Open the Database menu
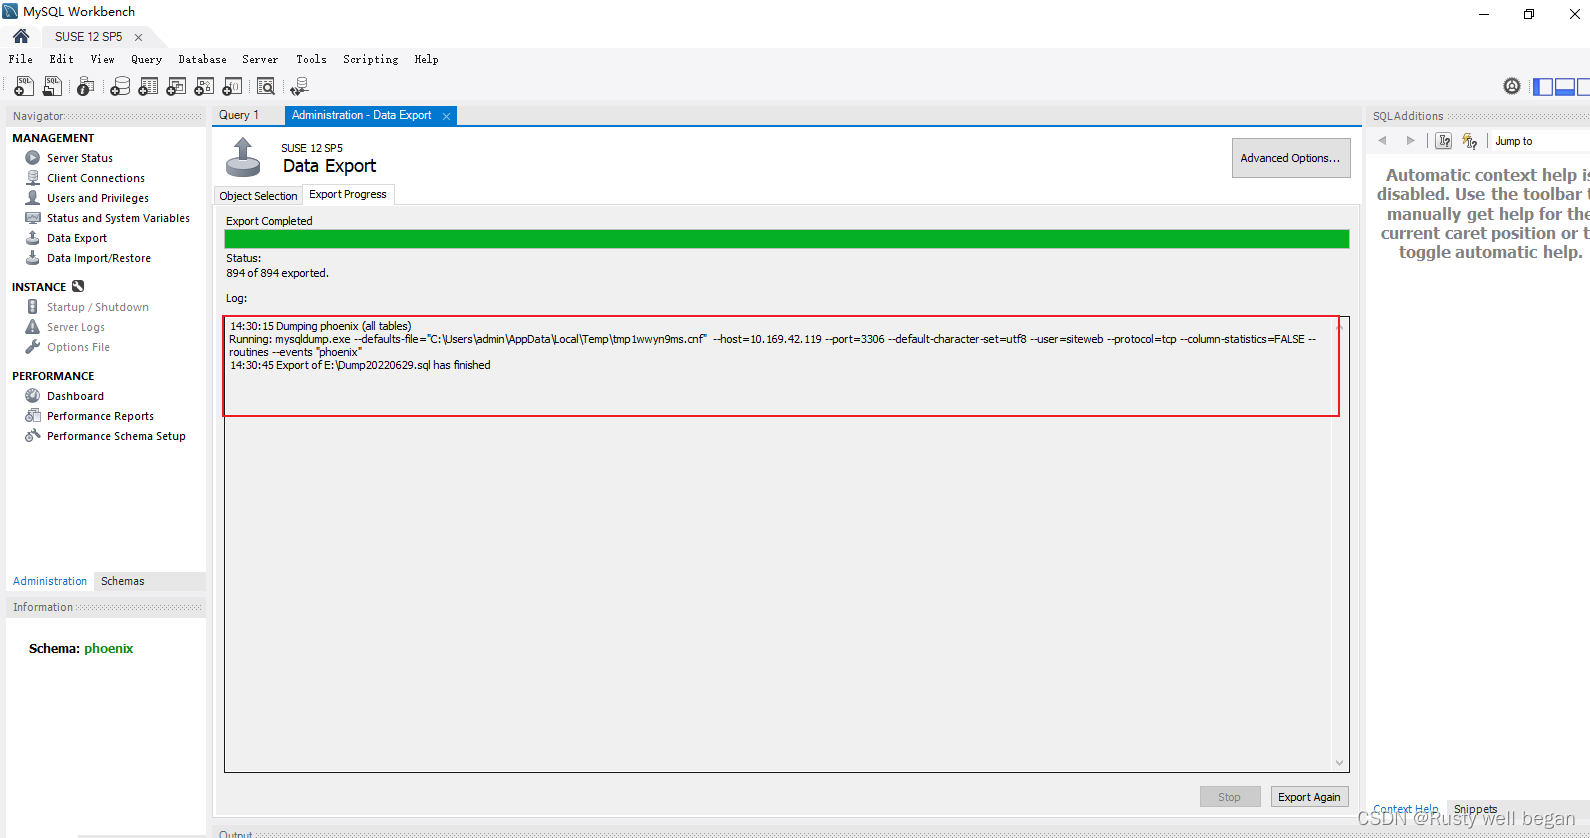The height and width of the screenshot is (838, 1590). click(x=203, y=59)
